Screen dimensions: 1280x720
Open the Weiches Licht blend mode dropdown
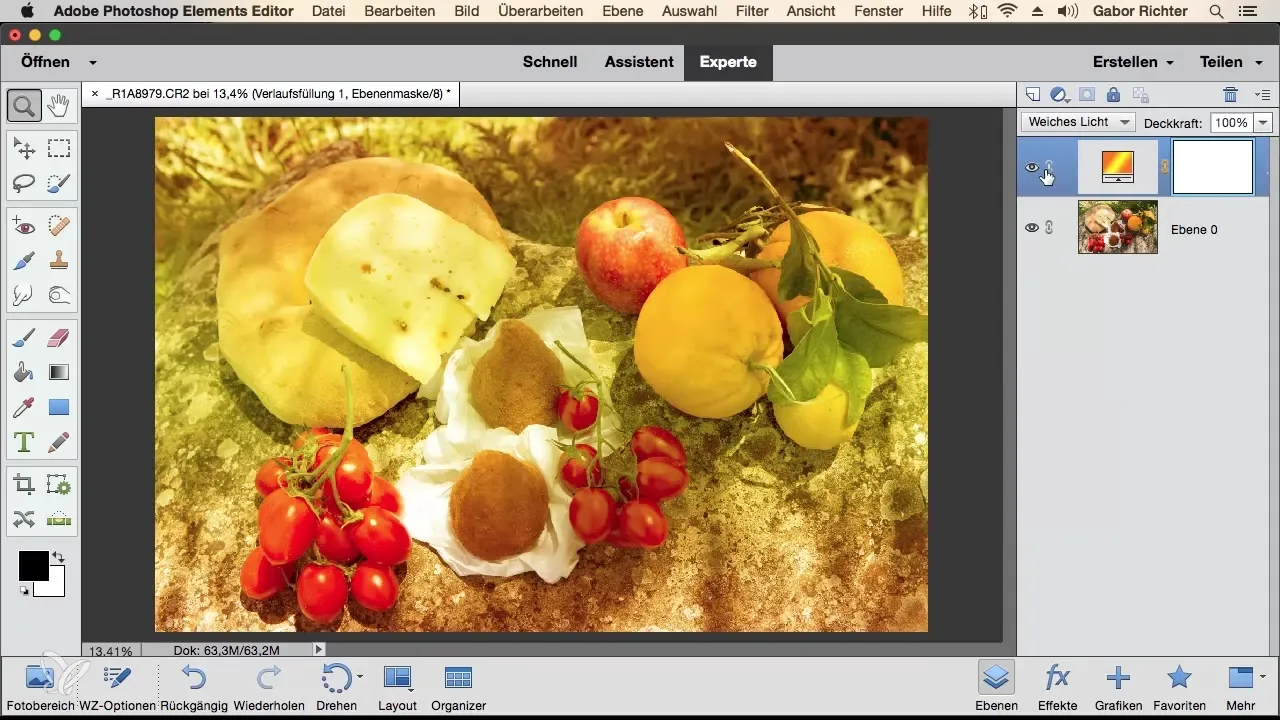pos(1078,122)
